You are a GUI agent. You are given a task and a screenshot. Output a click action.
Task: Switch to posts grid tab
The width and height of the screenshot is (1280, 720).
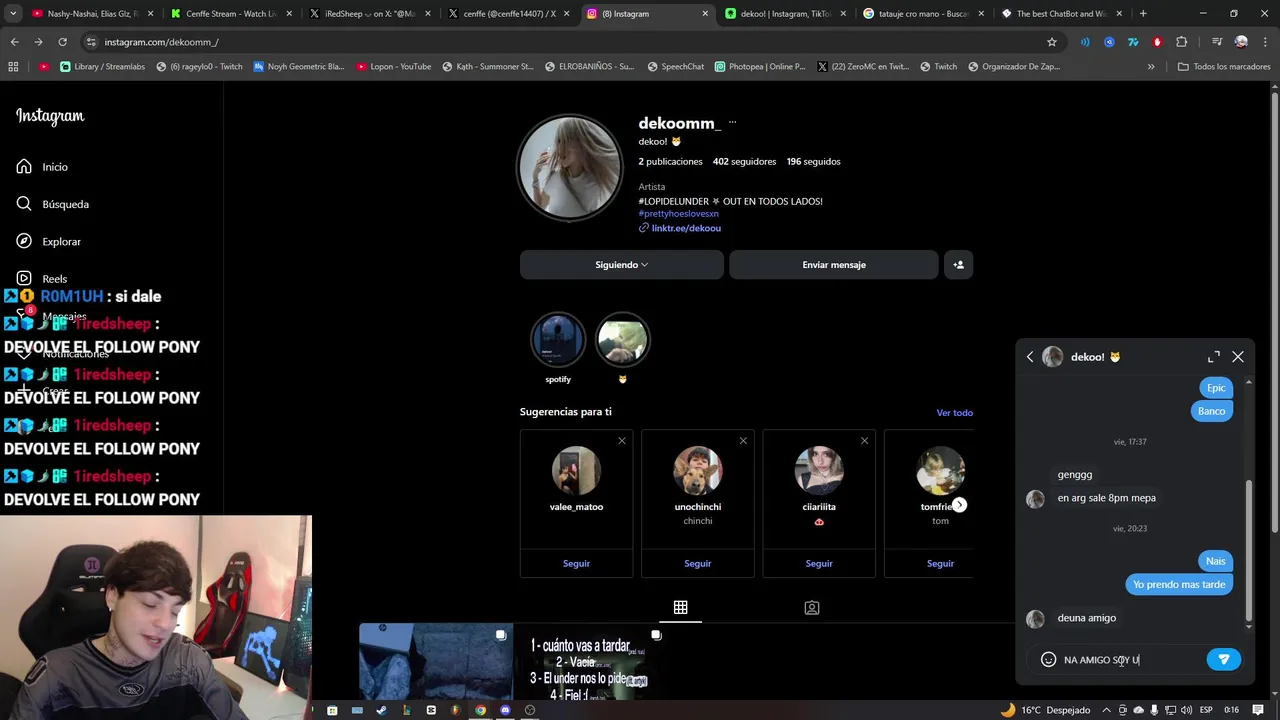[680, 607]
